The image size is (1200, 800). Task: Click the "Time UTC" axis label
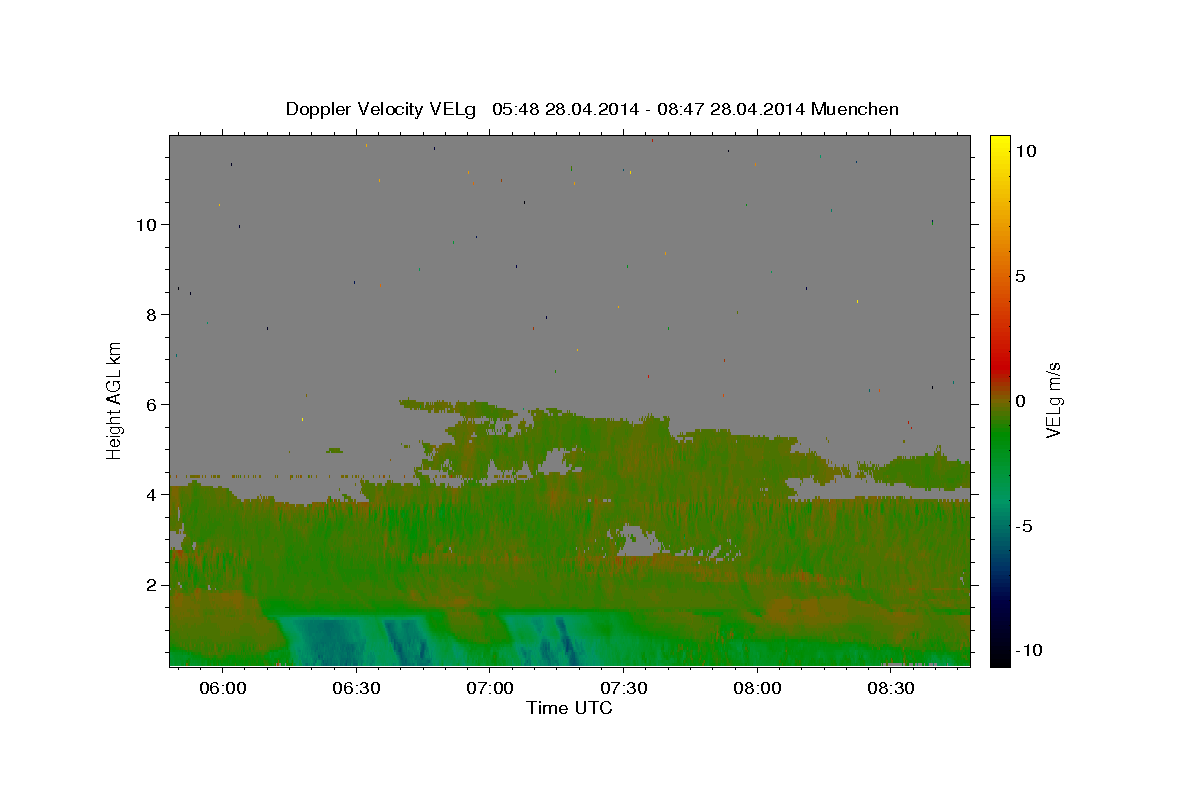click(x=569, y=708)
